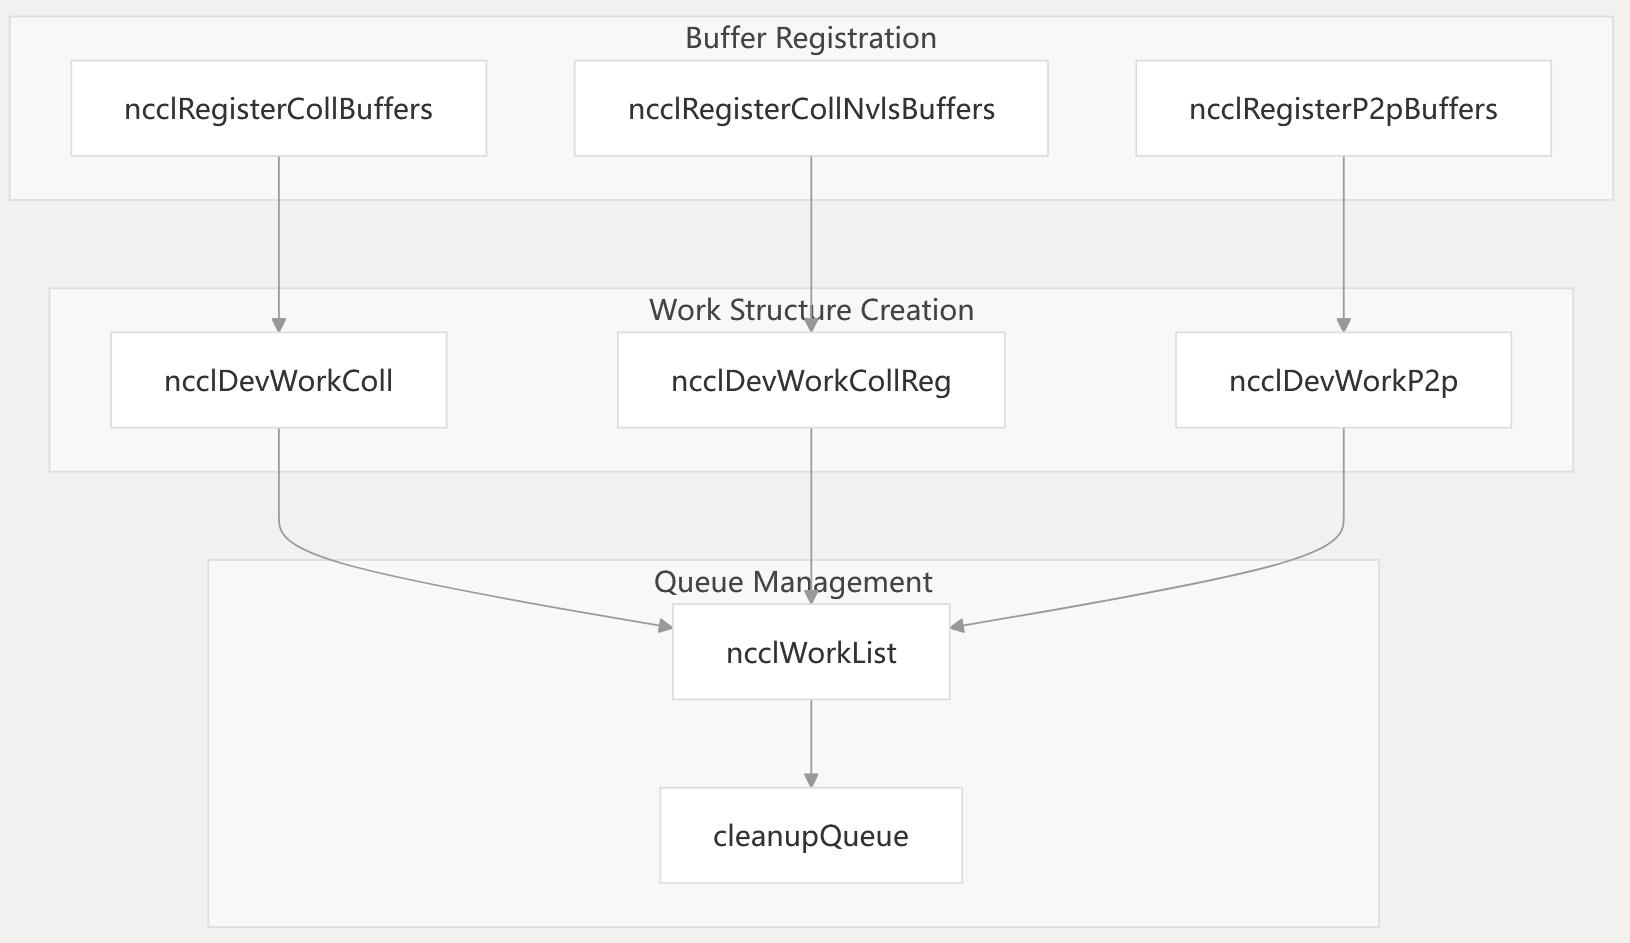
Task: Click the ncclRegisterP2pBuffers node
Action: tap(1343, 108)
